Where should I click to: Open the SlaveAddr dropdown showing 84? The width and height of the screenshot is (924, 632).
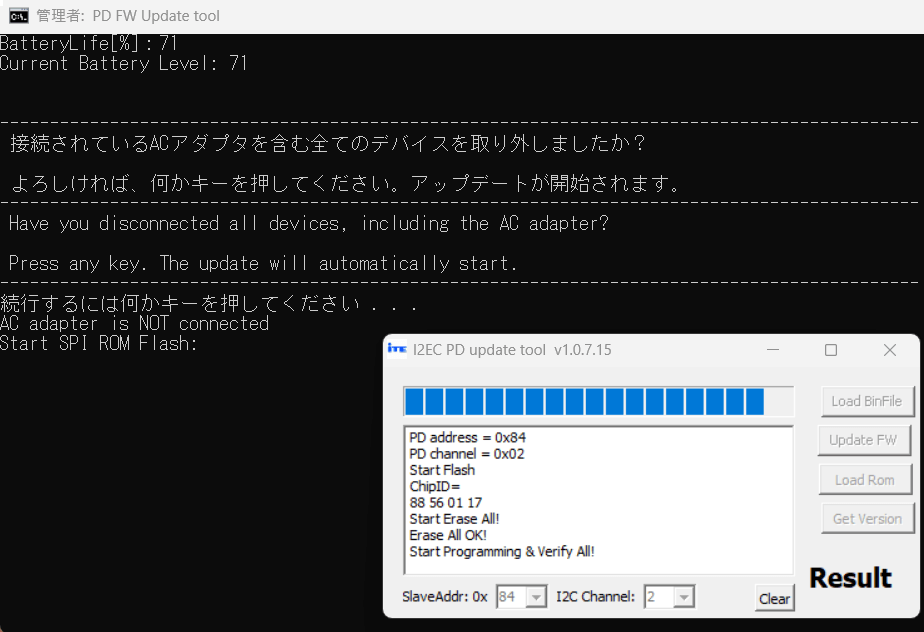(536, 597)
